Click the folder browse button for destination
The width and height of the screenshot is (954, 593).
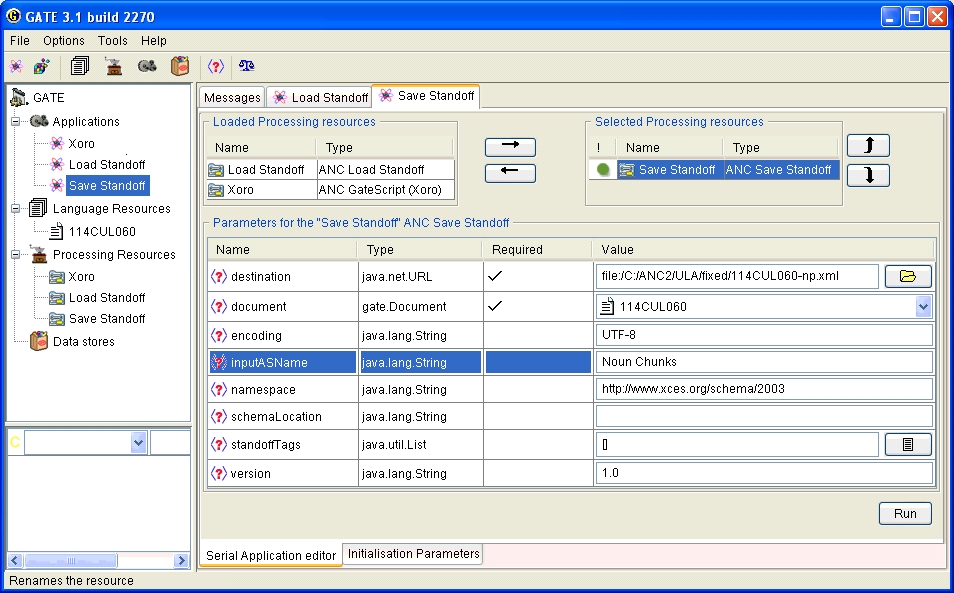tap(908, 276)
